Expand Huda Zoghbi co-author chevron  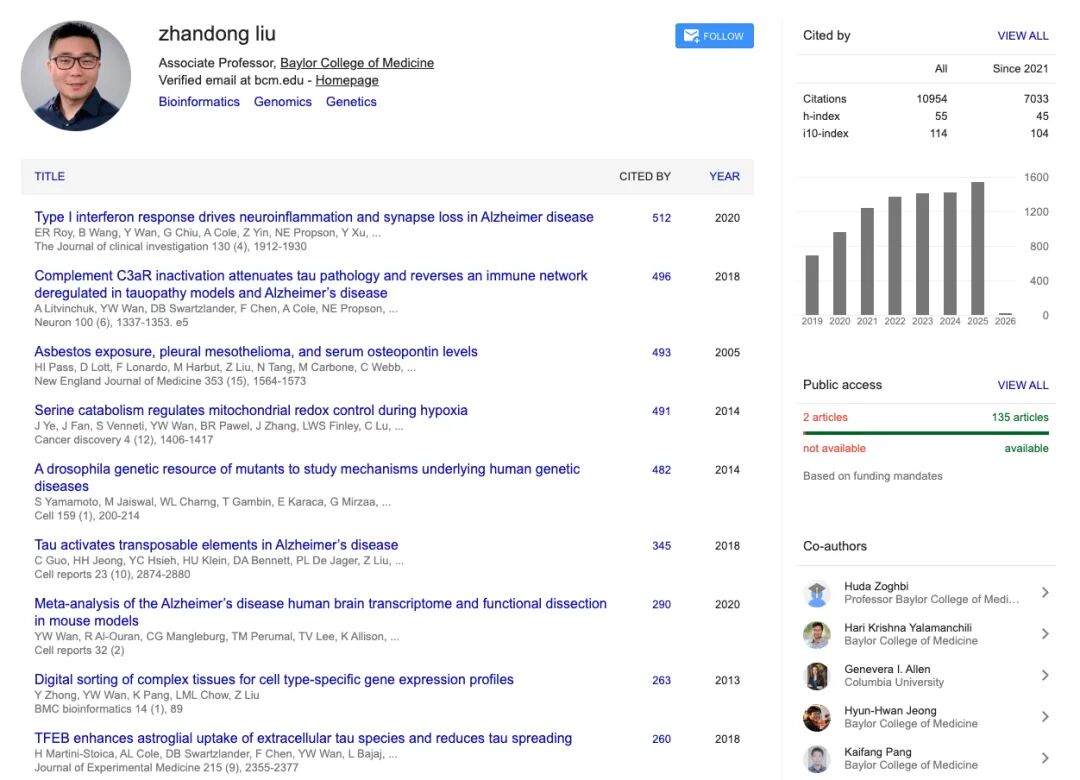(1045, 593)
